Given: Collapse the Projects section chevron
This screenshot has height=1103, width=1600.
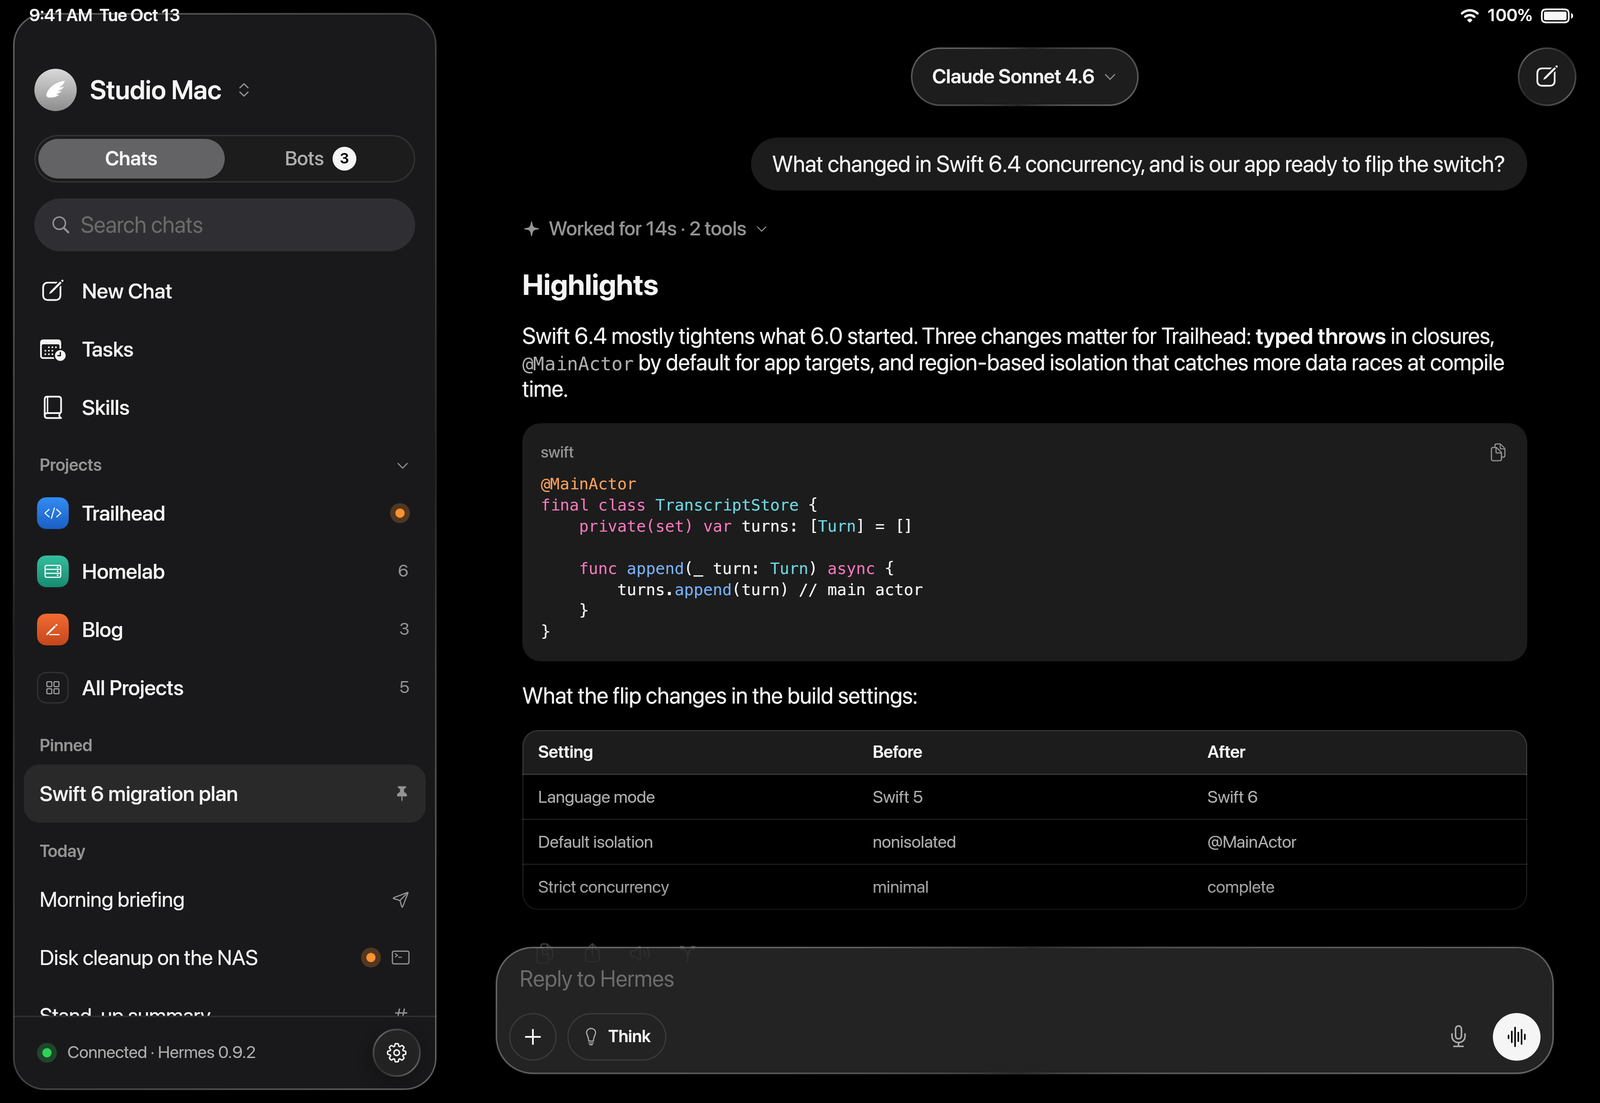Looking at the screenshot, I should [402, 465].
